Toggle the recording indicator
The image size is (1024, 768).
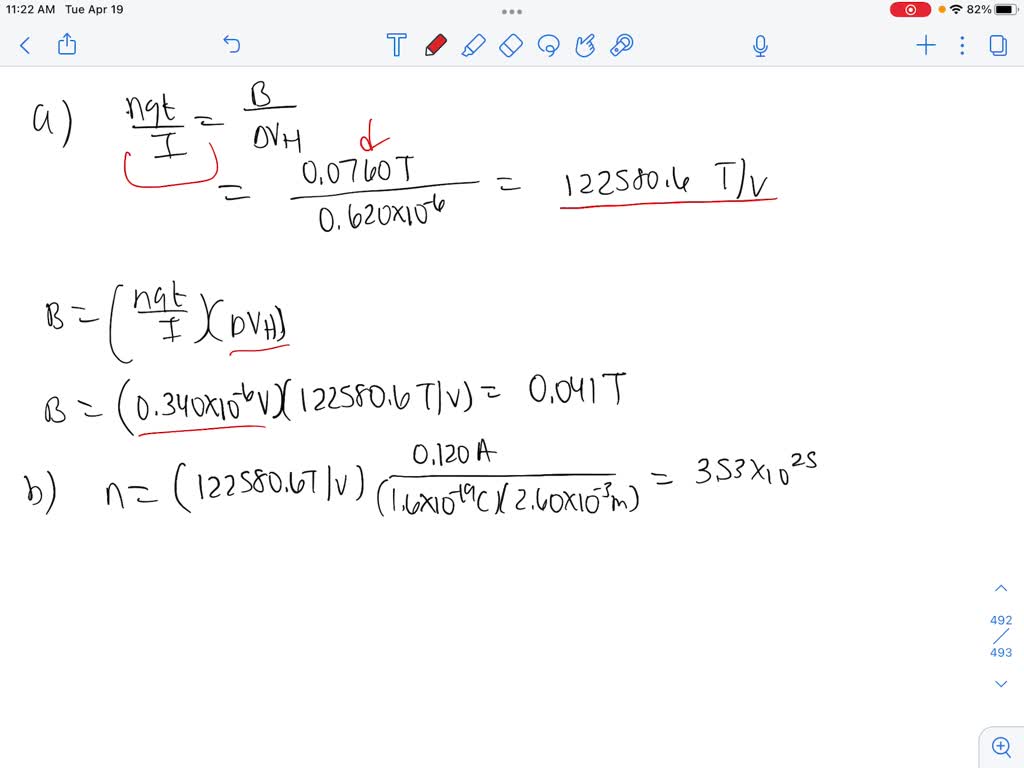pyautogui.click(x=910, y=9)
